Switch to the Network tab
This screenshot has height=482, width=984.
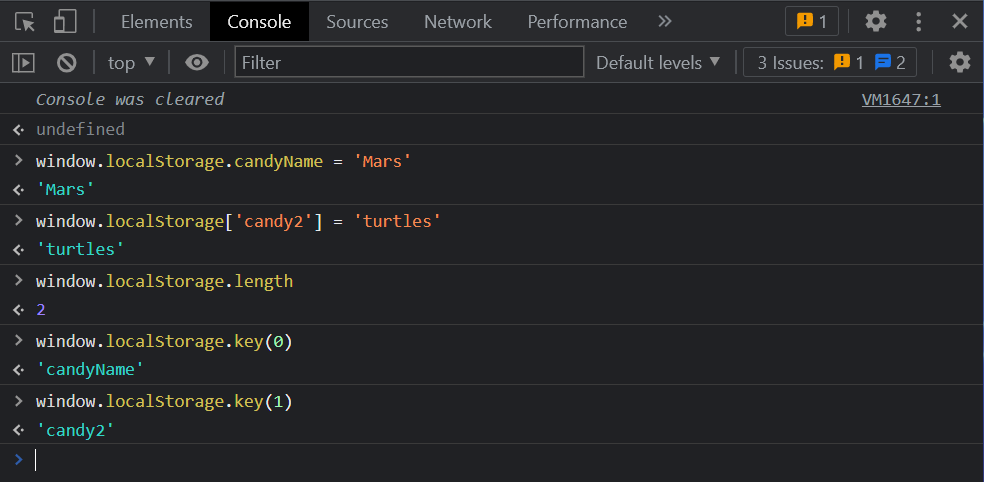tap(457, 21)
